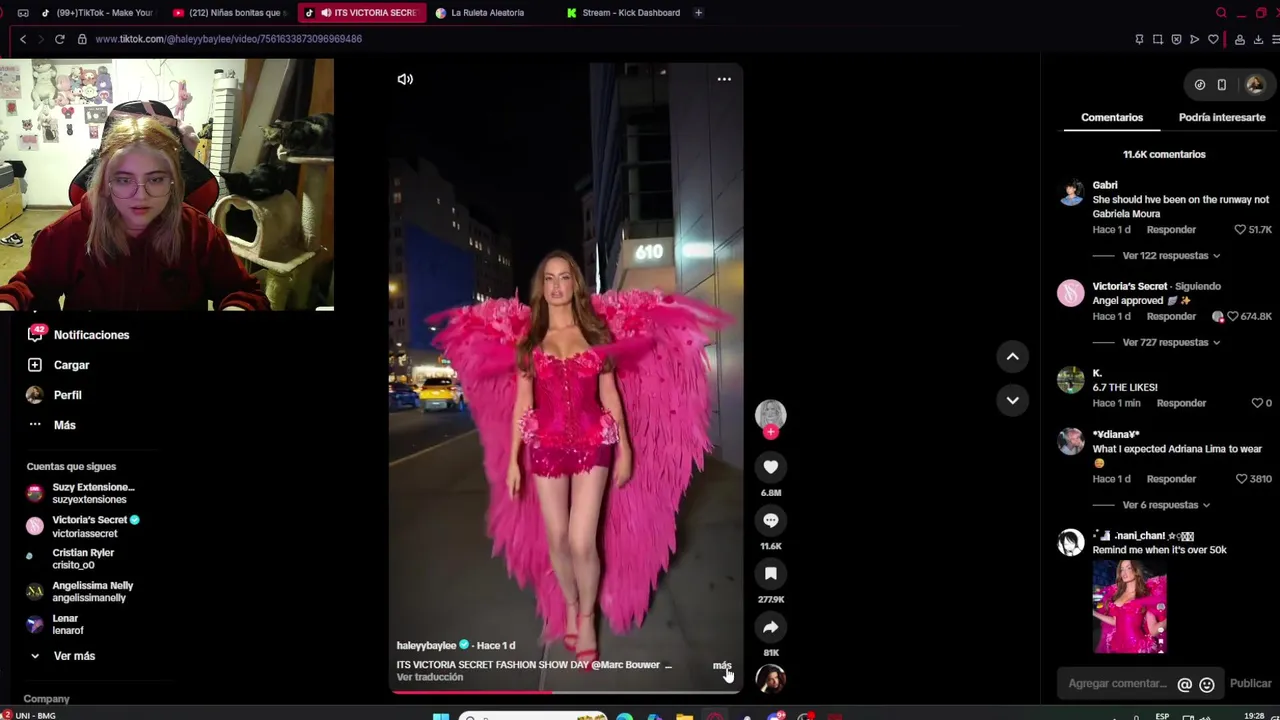The width and height of the screenshot is (1280, 720).
Task: Click the TikTok coin icon in top-right pill
Action: pos(1199,85)
